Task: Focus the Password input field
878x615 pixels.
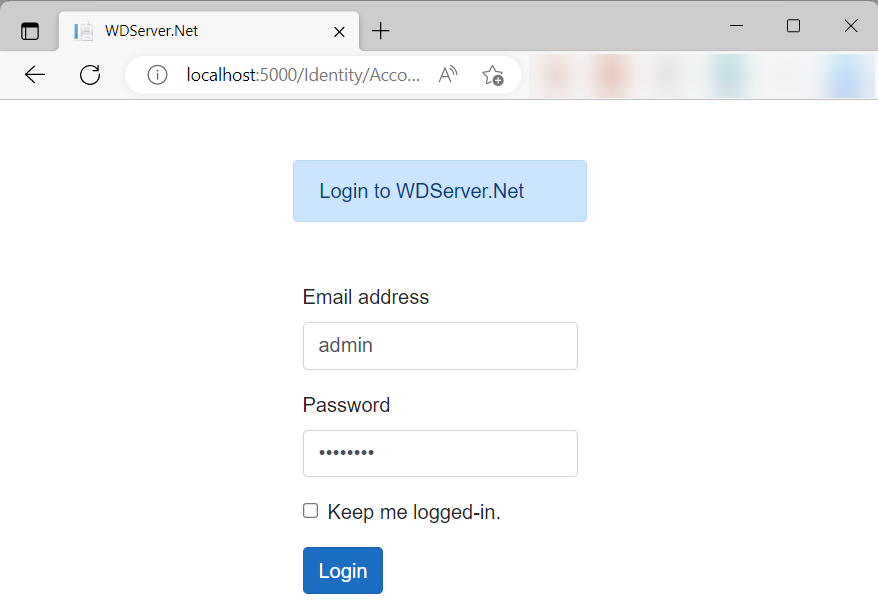Action: 440,453
